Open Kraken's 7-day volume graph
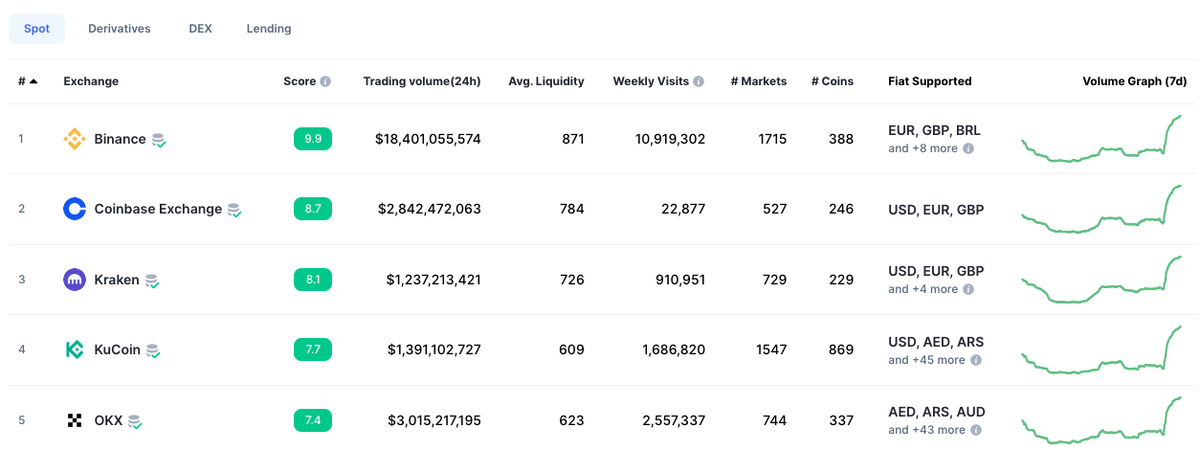 1102,280
